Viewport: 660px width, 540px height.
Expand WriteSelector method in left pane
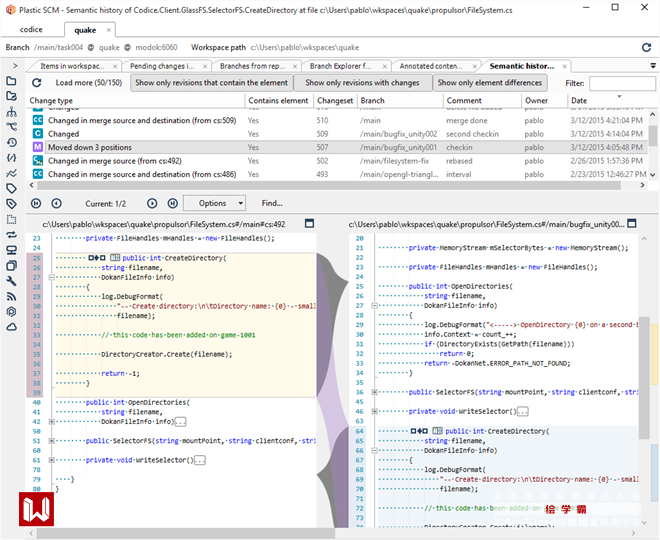click(51, 460)
